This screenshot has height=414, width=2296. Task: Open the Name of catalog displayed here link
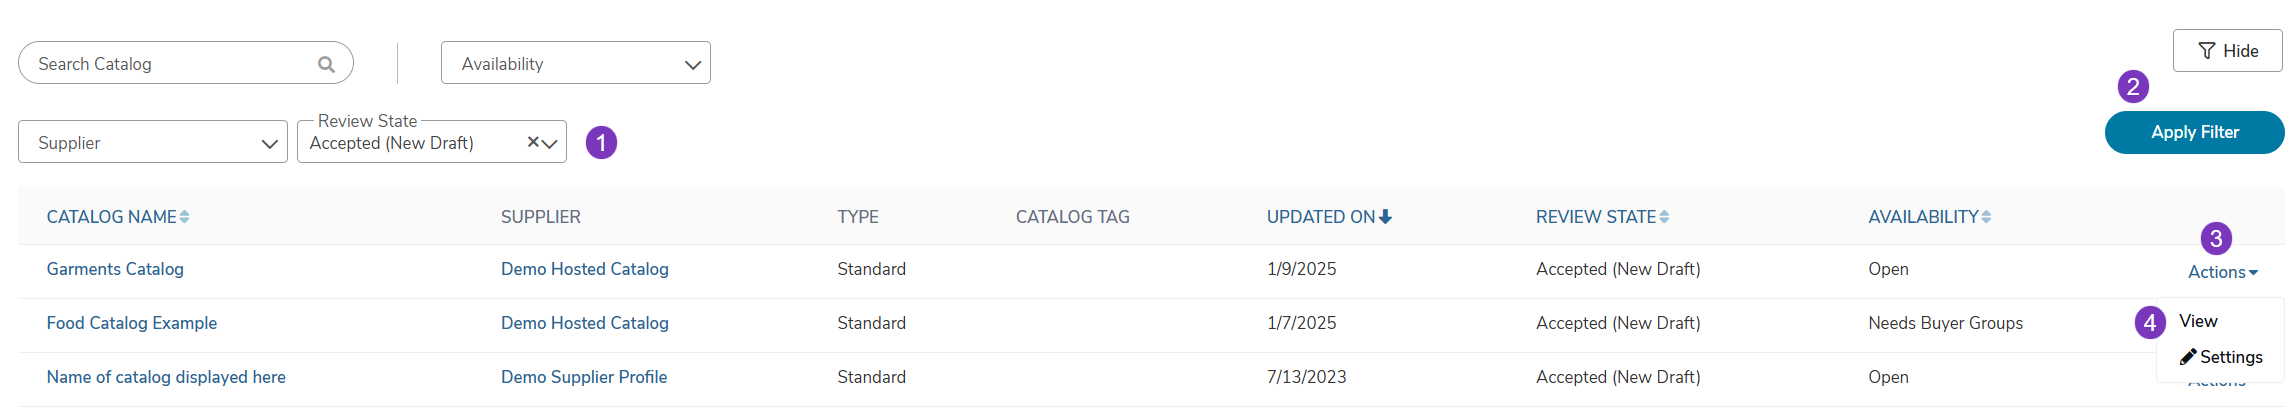166,377
